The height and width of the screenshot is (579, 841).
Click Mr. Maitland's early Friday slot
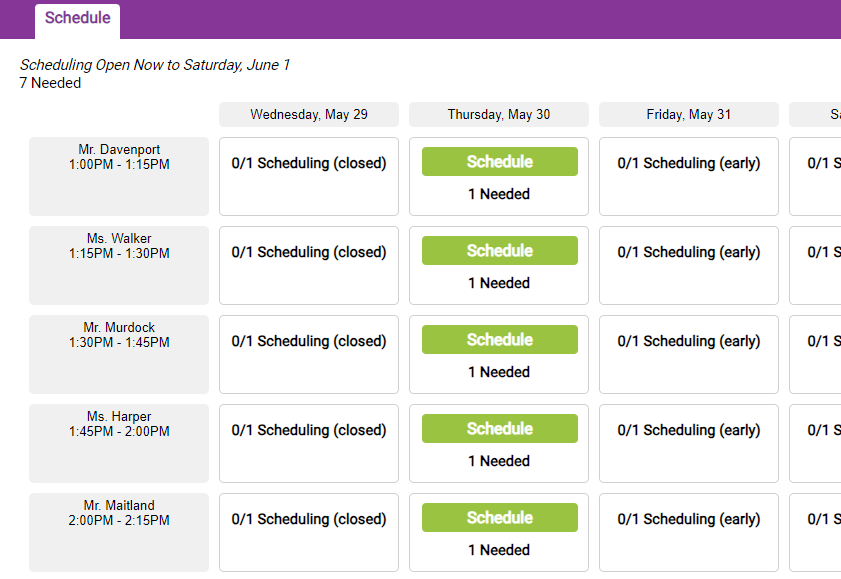(688, 531)
